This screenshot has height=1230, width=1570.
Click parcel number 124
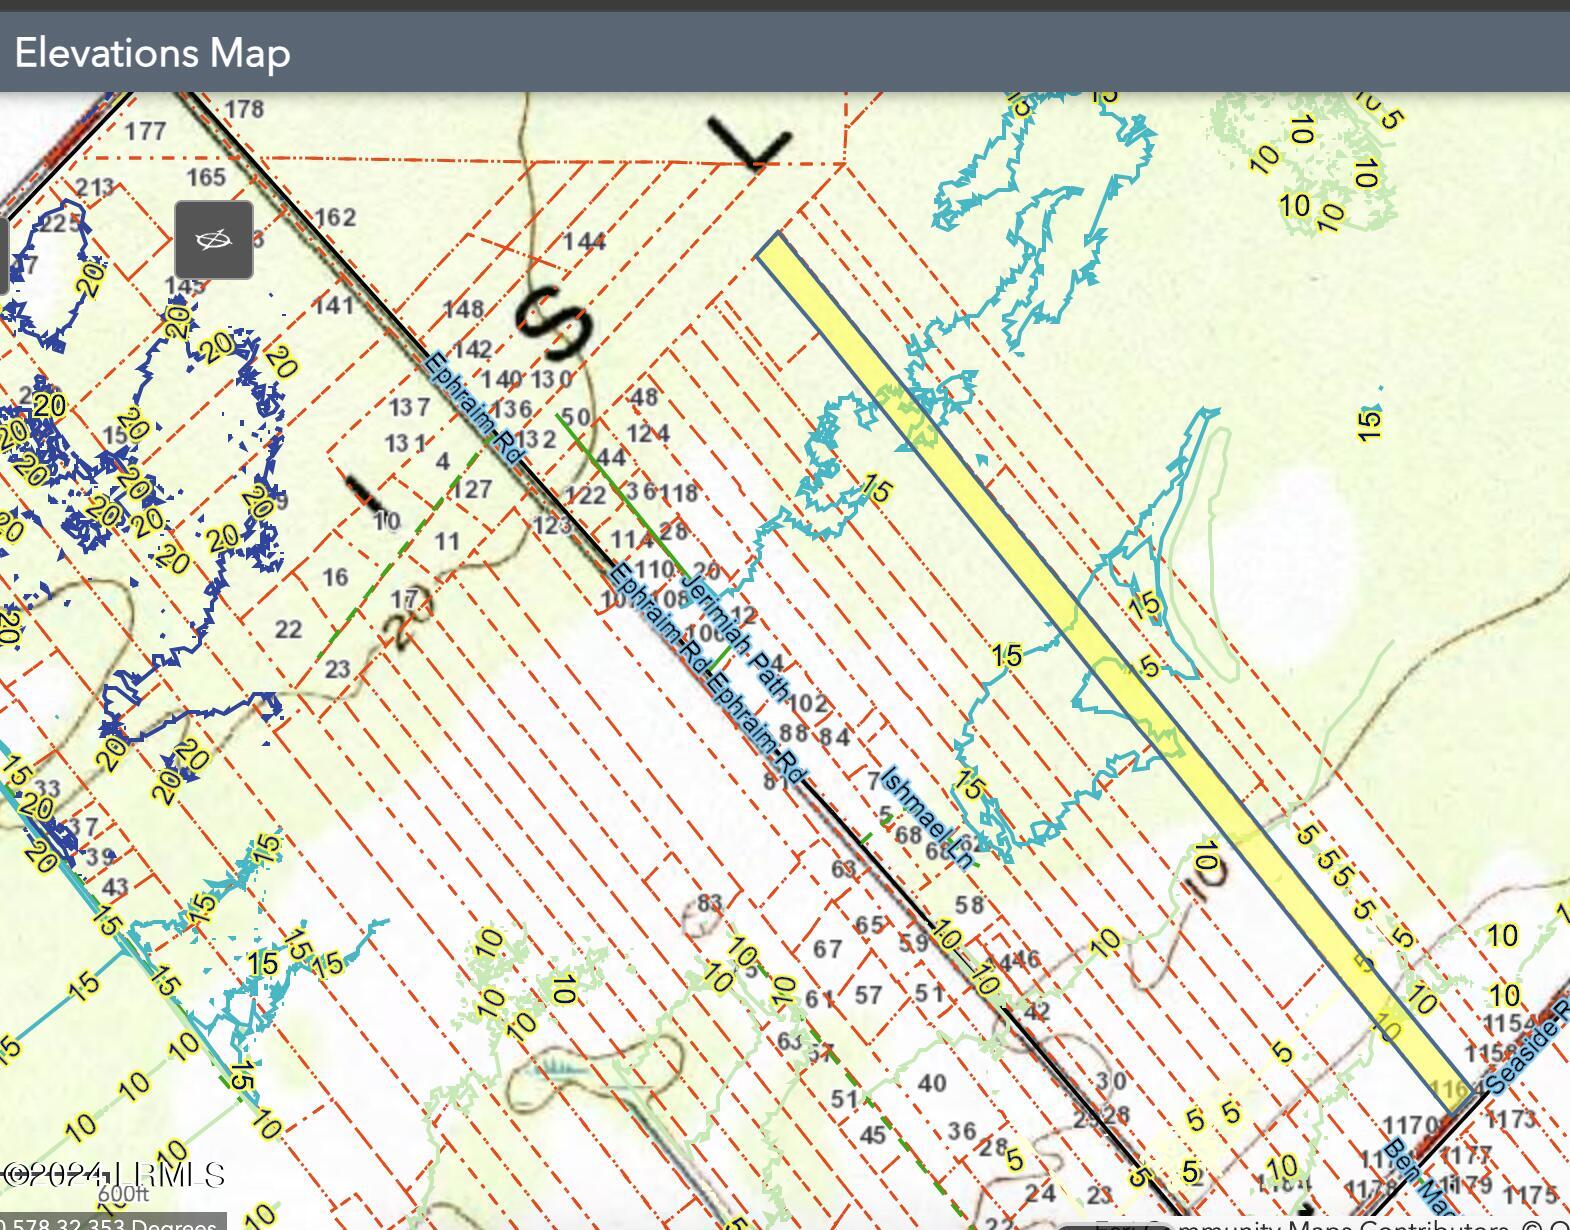coord(648,434)
